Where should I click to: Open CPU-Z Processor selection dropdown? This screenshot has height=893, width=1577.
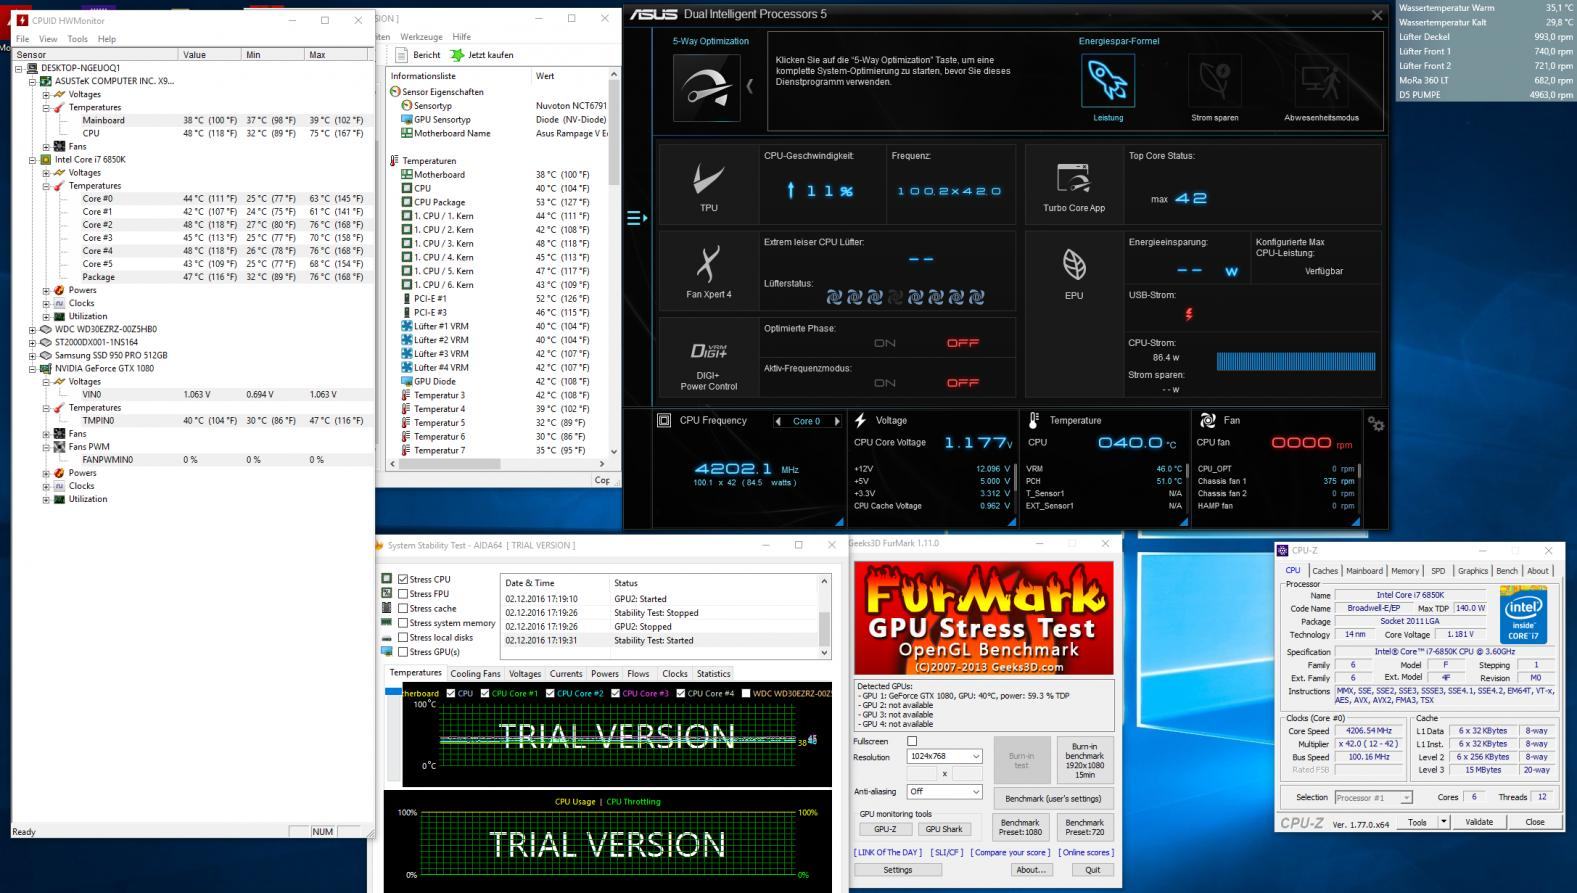pyautogui.click(x=1373, y=798)
